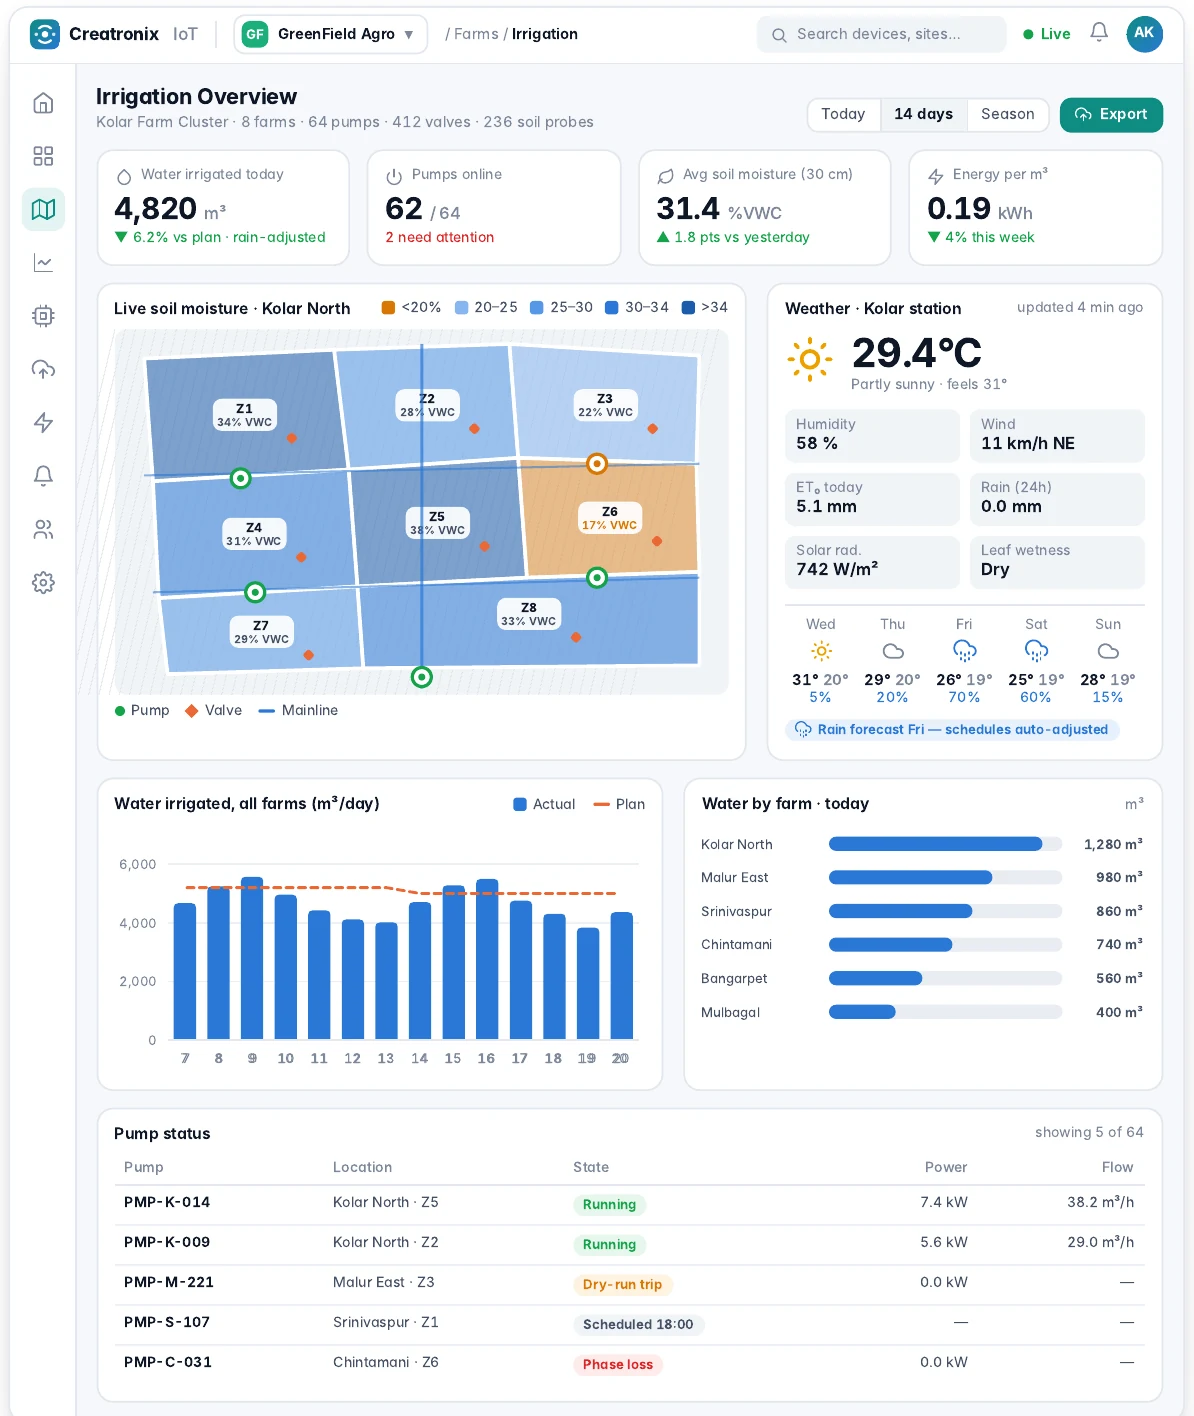
Task: Open the analytics line chart sidebar icon
Action: click(x=43, y=263)
